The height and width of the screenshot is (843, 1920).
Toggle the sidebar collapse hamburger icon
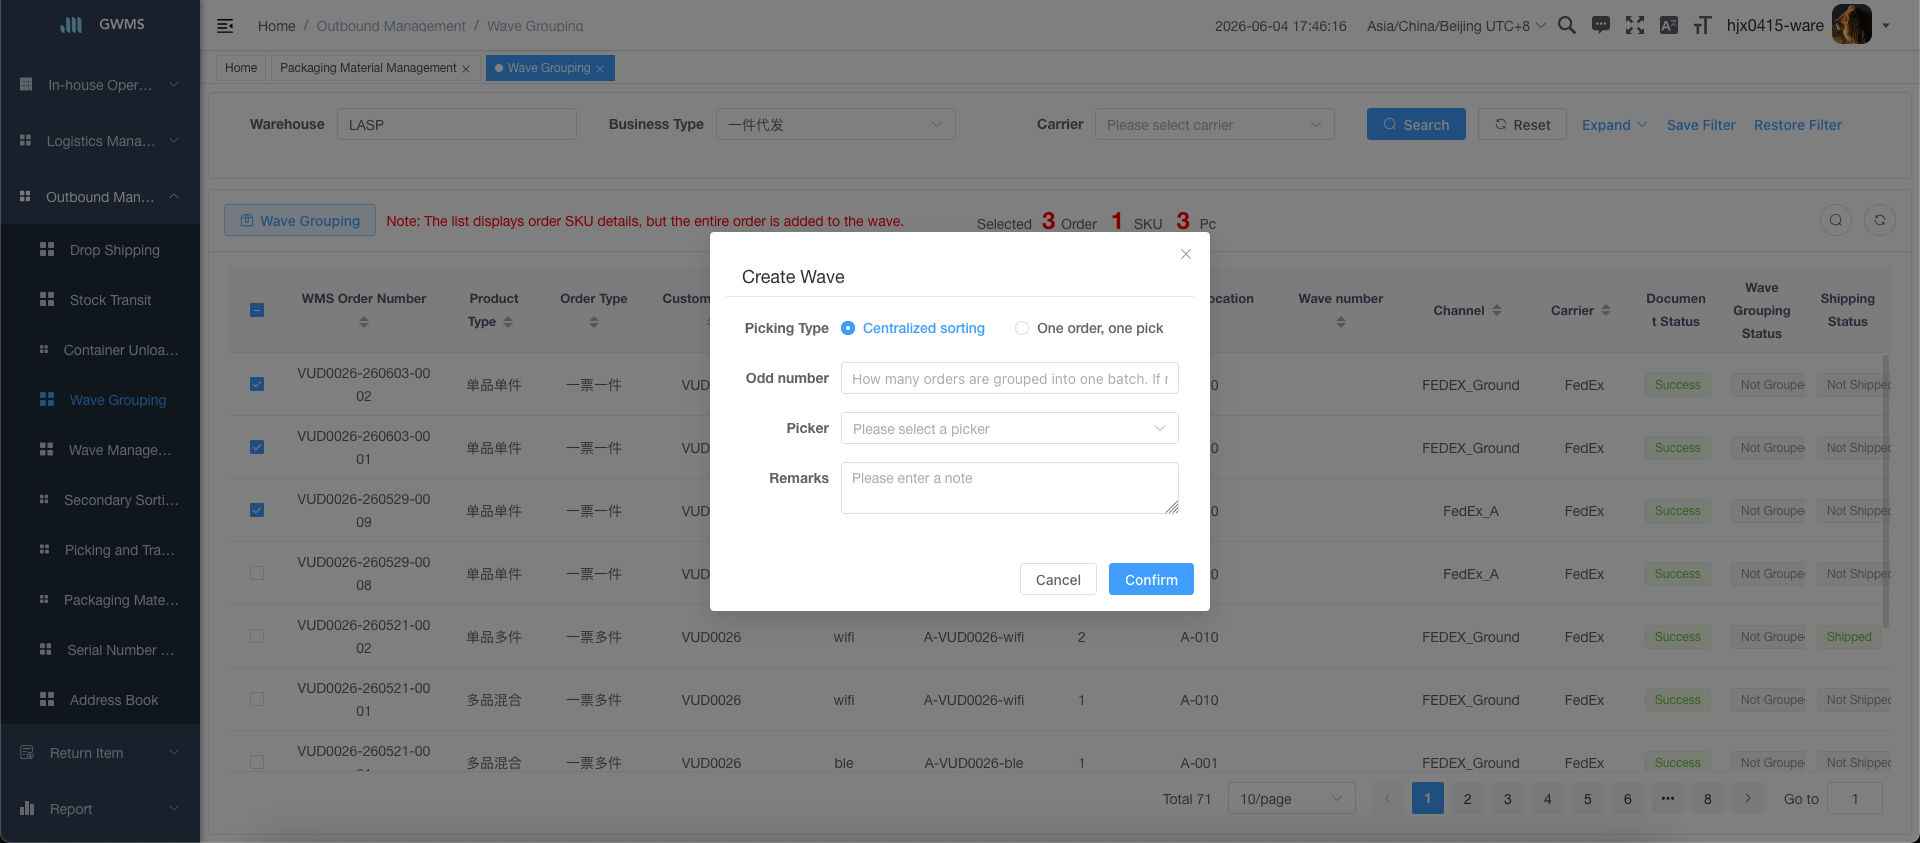(x=225, y=26)
